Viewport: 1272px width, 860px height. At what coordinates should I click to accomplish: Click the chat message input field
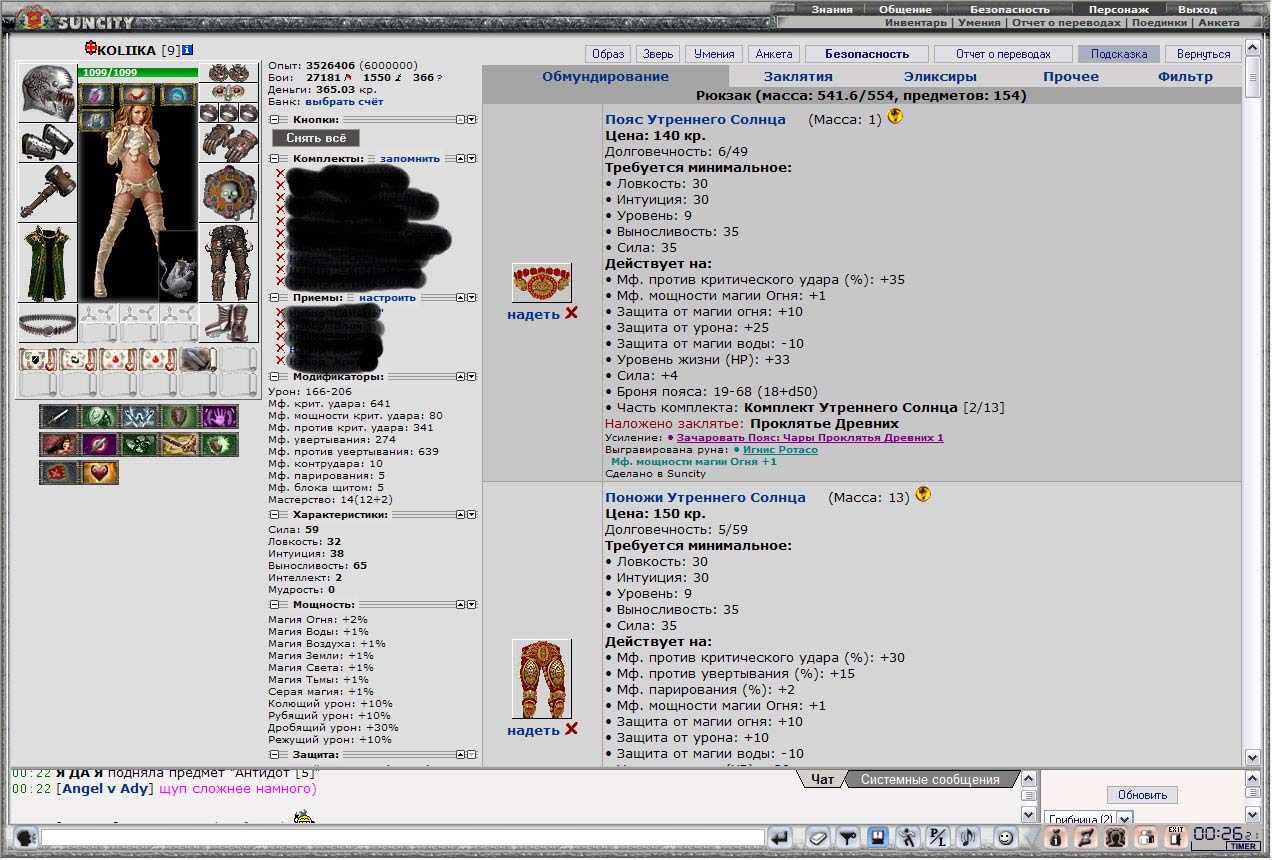(401, 837)
